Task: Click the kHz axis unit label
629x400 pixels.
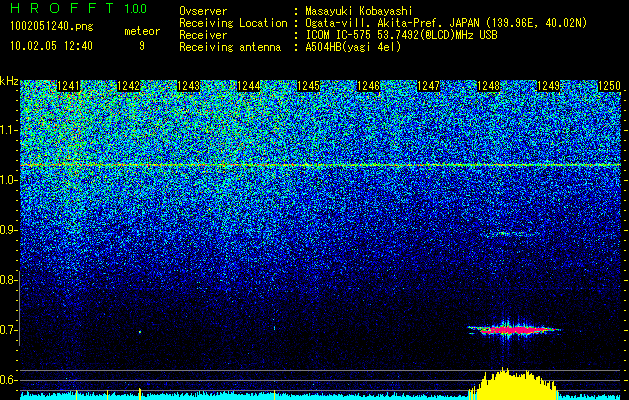Action: pyautogui.click(x=9, y=81)
